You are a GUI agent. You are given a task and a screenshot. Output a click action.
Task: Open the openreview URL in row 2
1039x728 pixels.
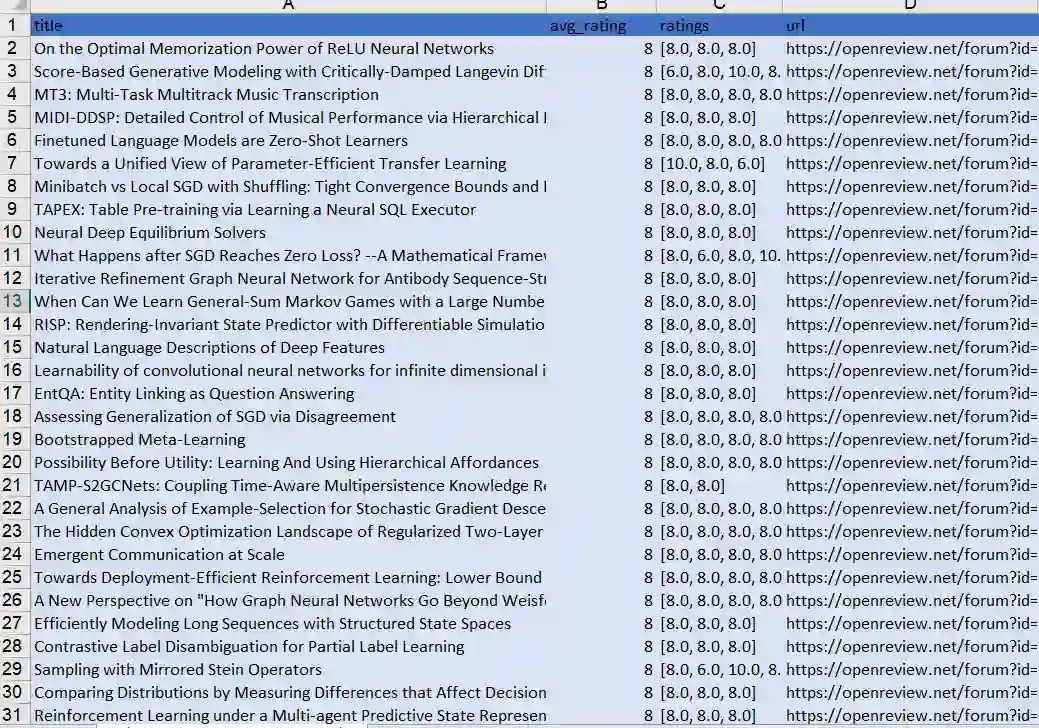pos(910,48)
